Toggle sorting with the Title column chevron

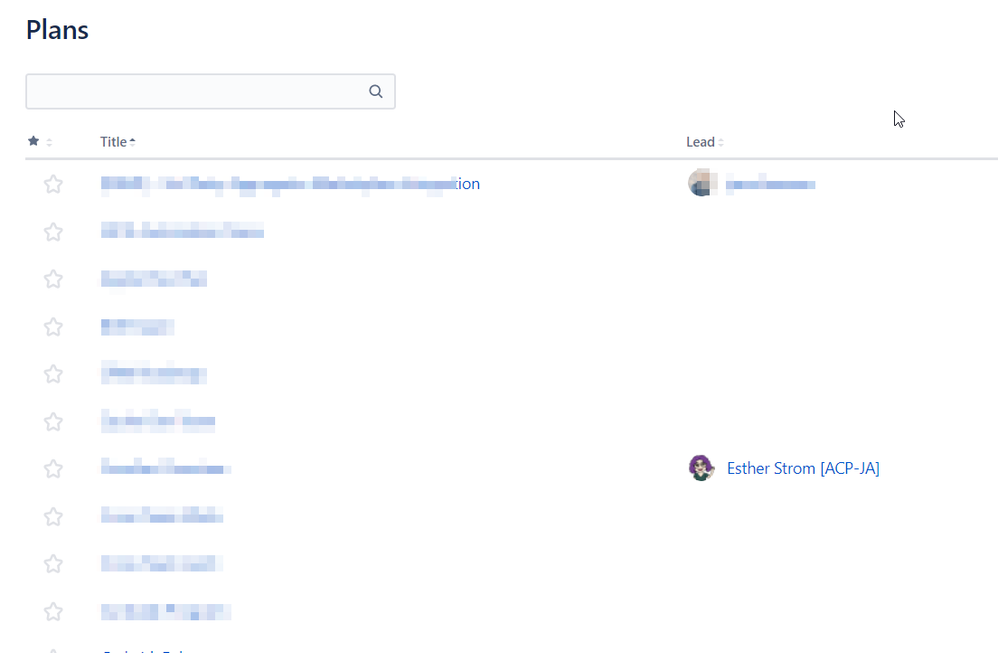(132, 141)
